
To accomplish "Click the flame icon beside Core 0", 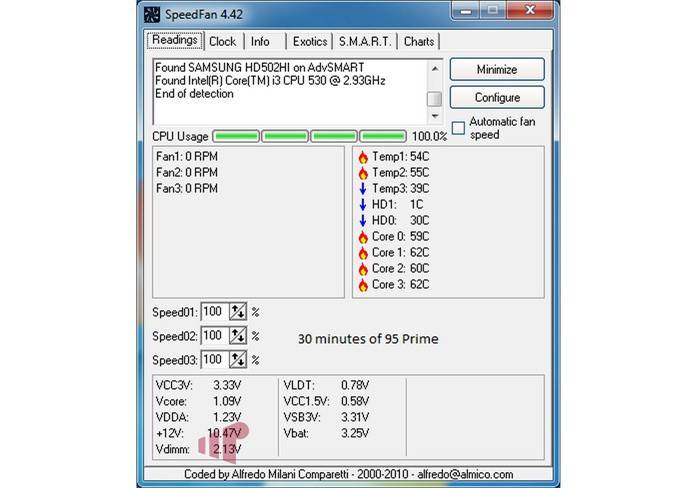I will coord(362,237).
